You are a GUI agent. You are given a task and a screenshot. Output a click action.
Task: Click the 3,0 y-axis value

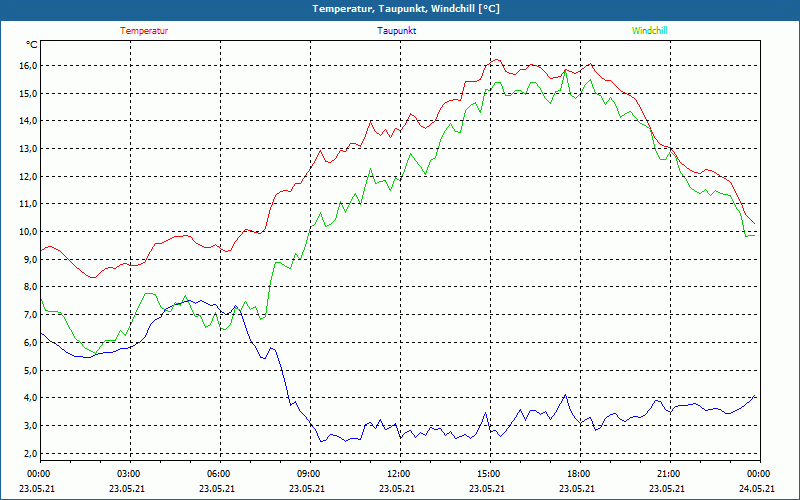tap(31, 426)
